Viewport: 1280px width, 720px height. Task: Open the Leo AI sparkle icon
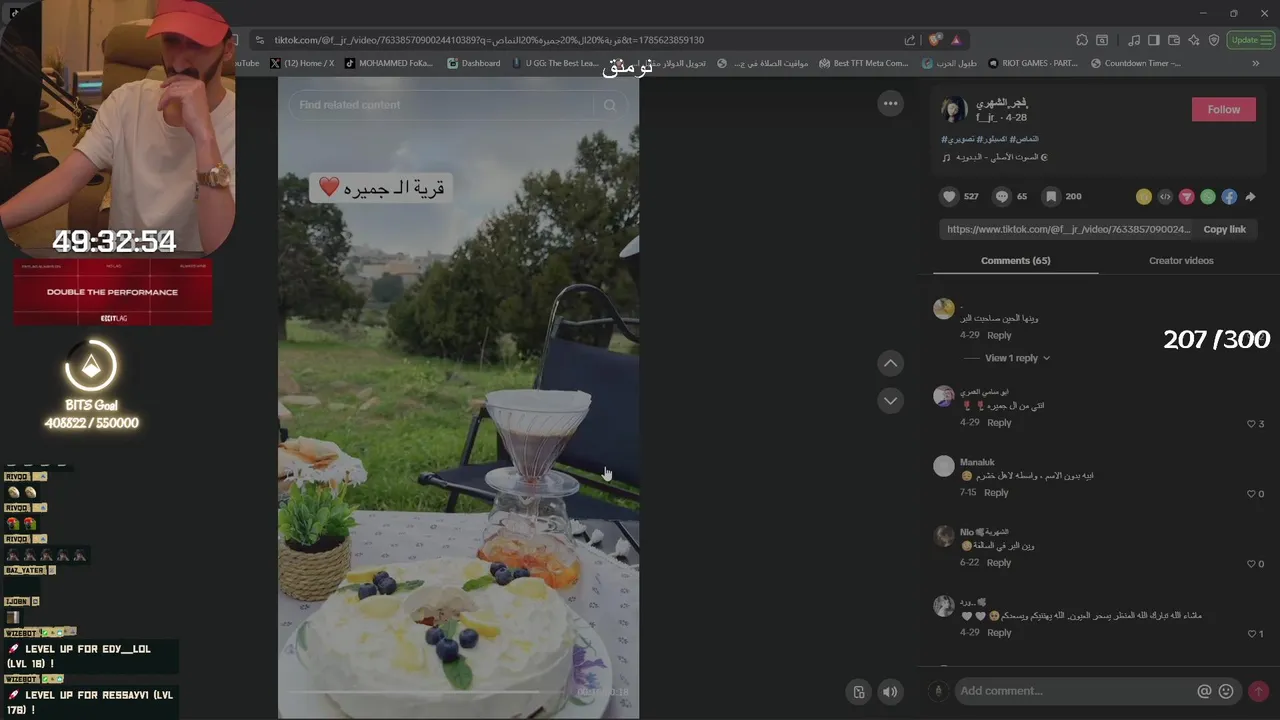click(1194, 40)
